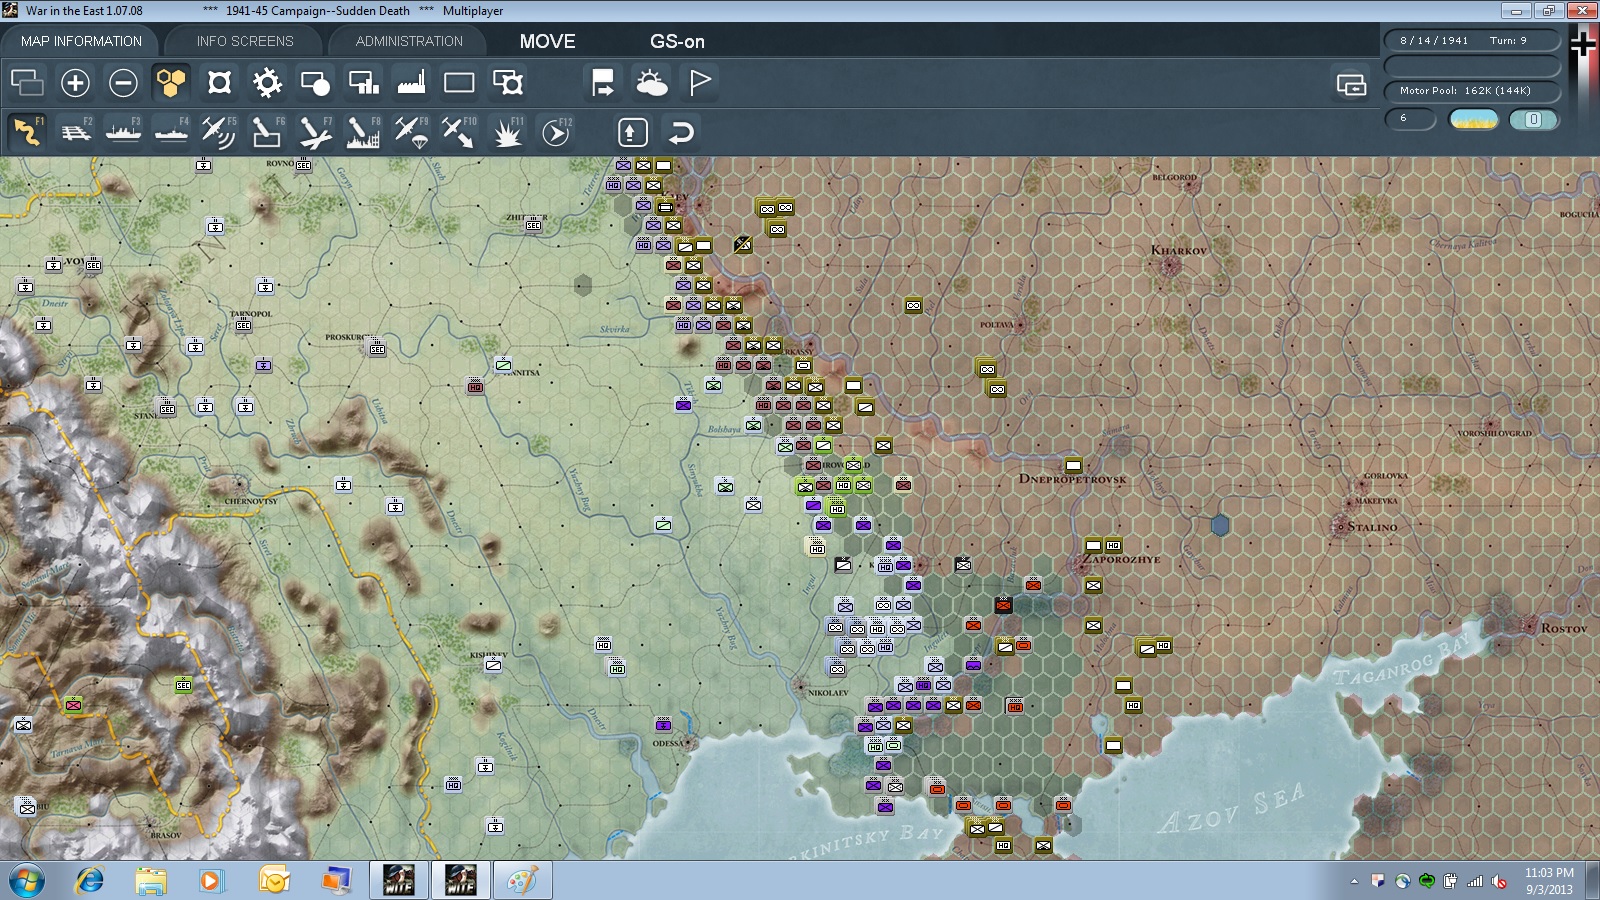This screenshot has height=900, width=1600.
Task: Toggle factory locations display icon
Action: 411,83
